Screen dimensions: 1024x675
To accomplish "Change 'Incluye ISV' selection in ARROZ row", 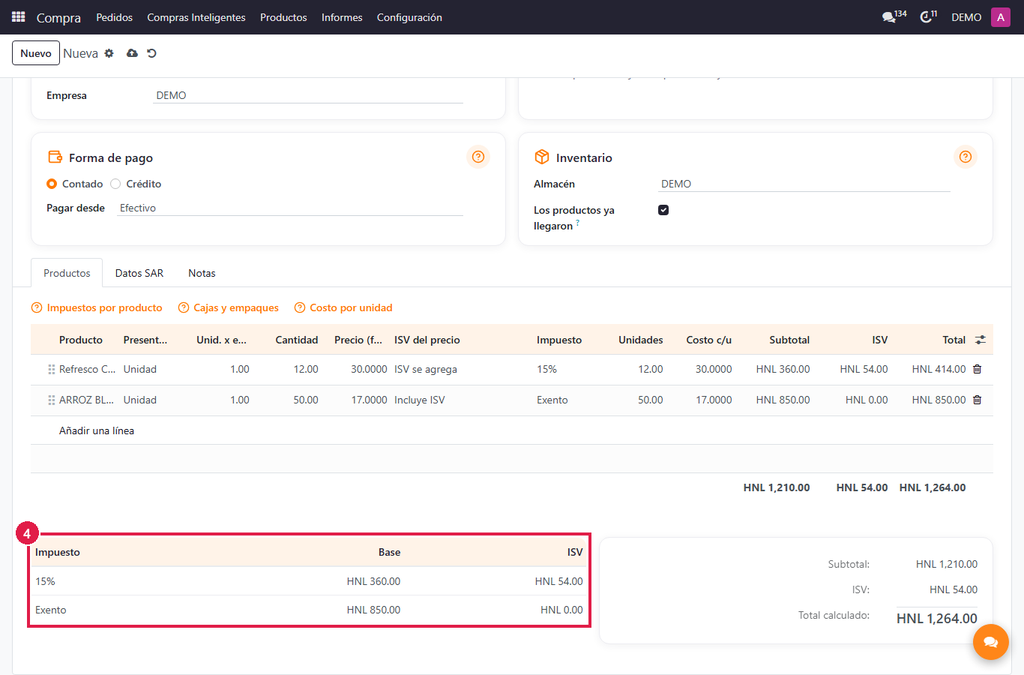I will [419, 400].
